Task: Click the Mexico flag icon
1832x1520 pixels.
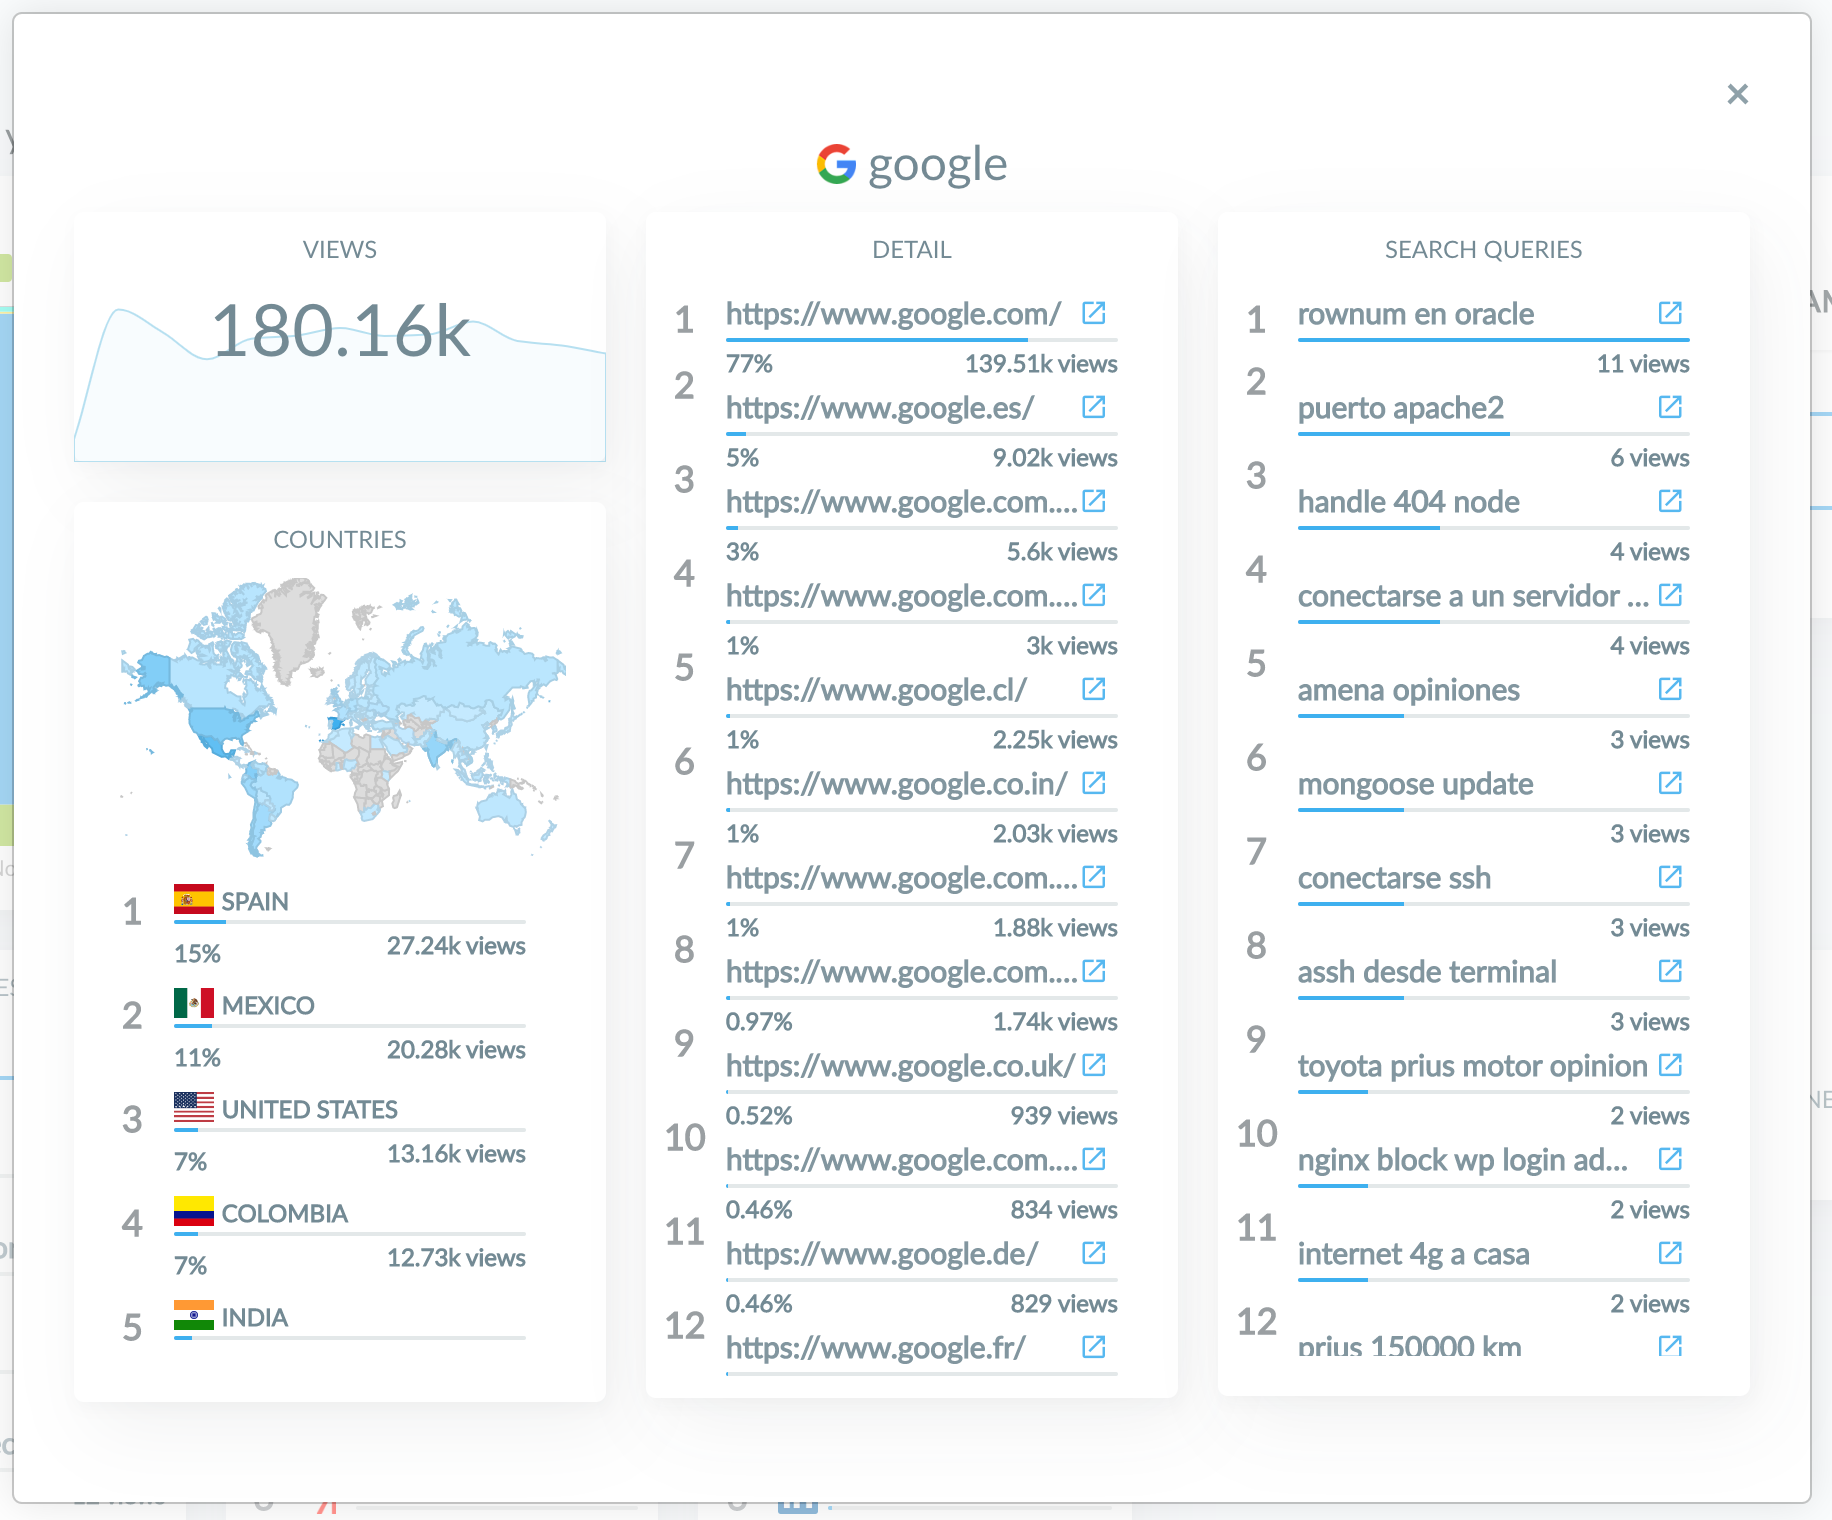Action: pos(194,1003)
